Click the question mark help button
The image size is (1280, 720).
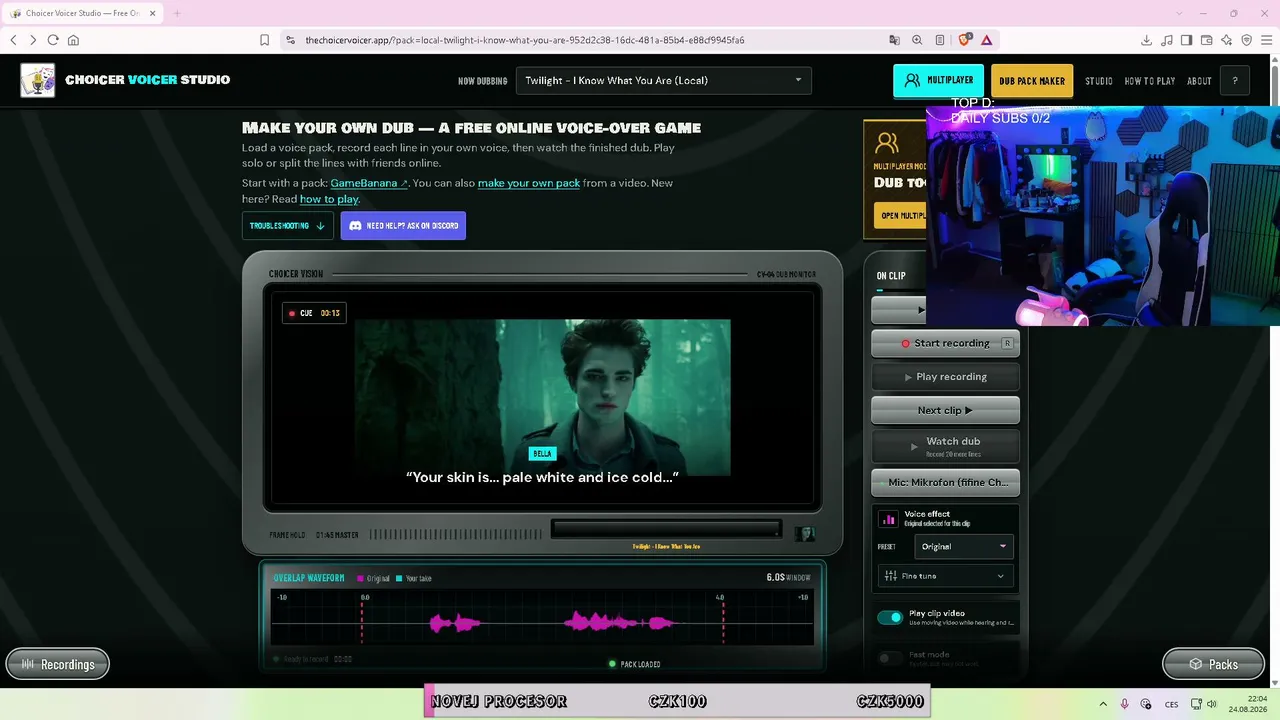coord(1235,81)
